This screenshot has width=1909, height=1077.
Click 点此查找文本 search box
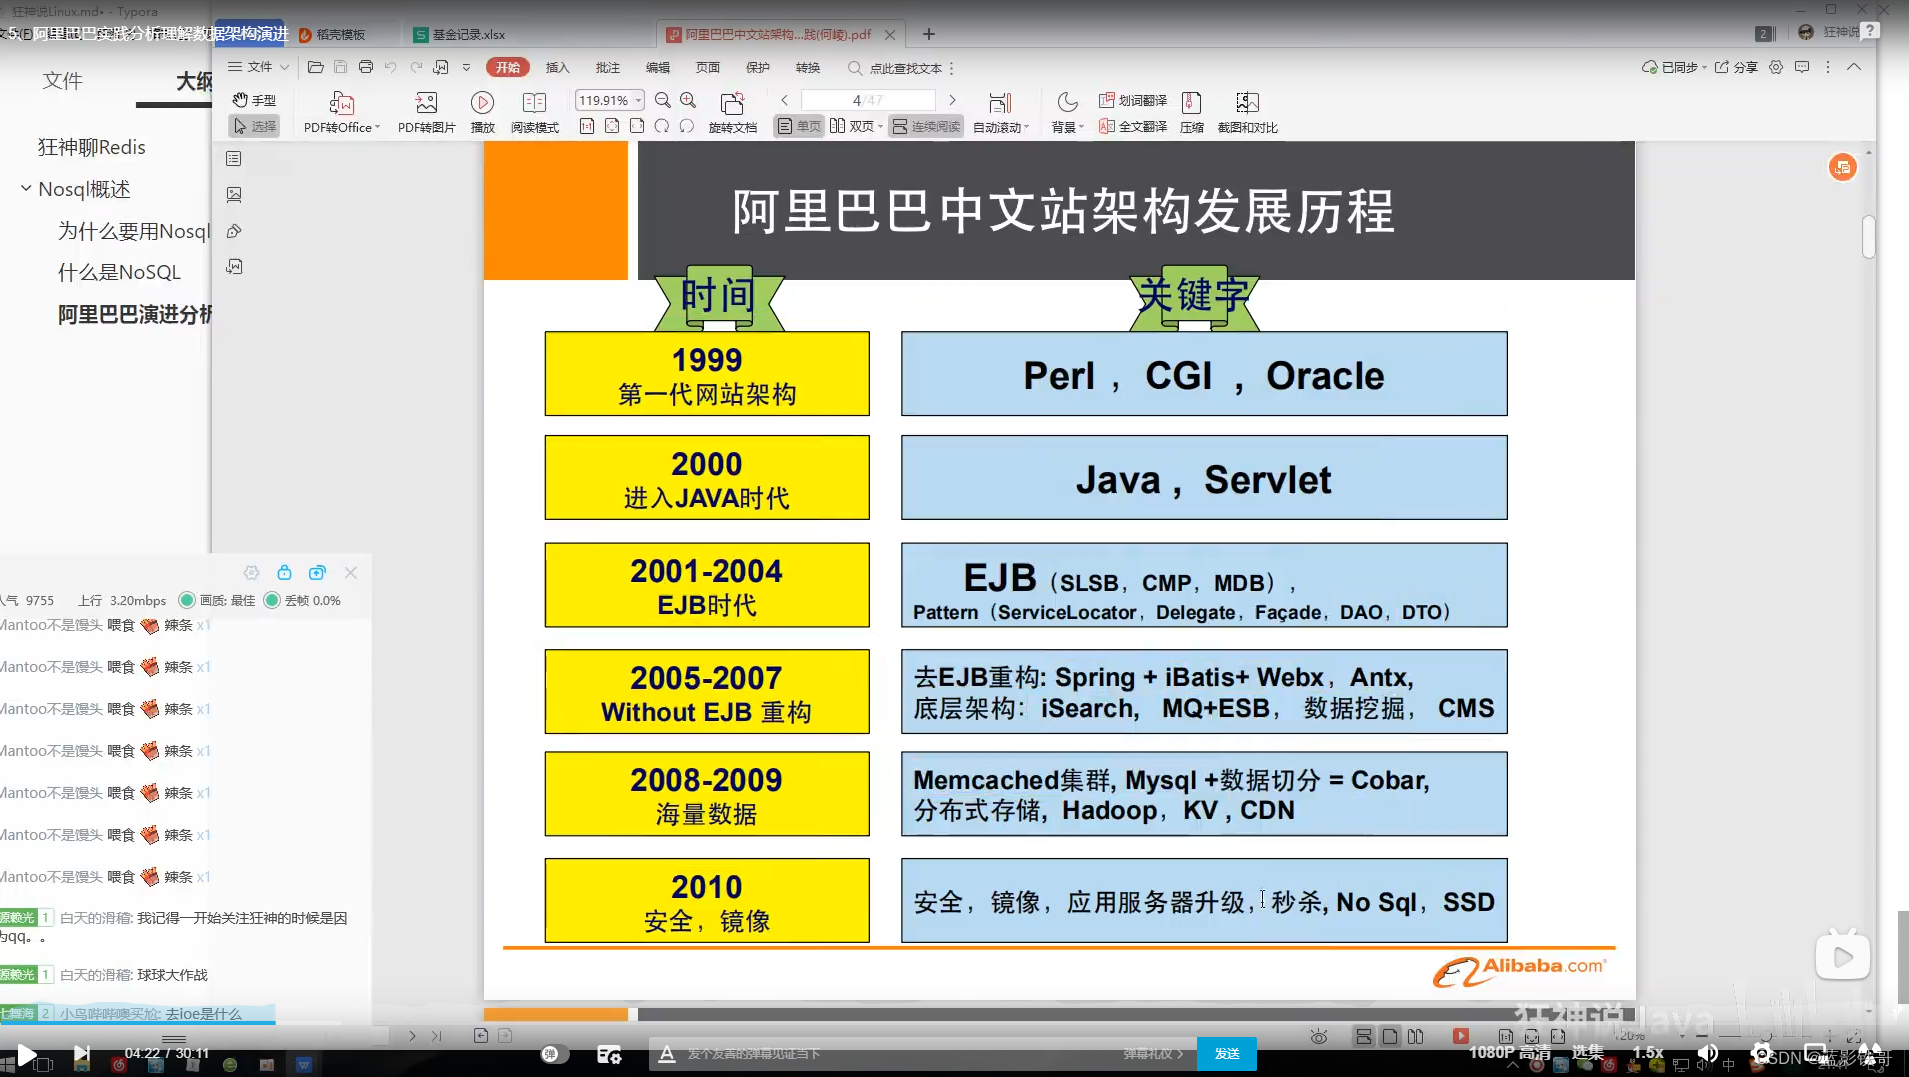point(896,68)
